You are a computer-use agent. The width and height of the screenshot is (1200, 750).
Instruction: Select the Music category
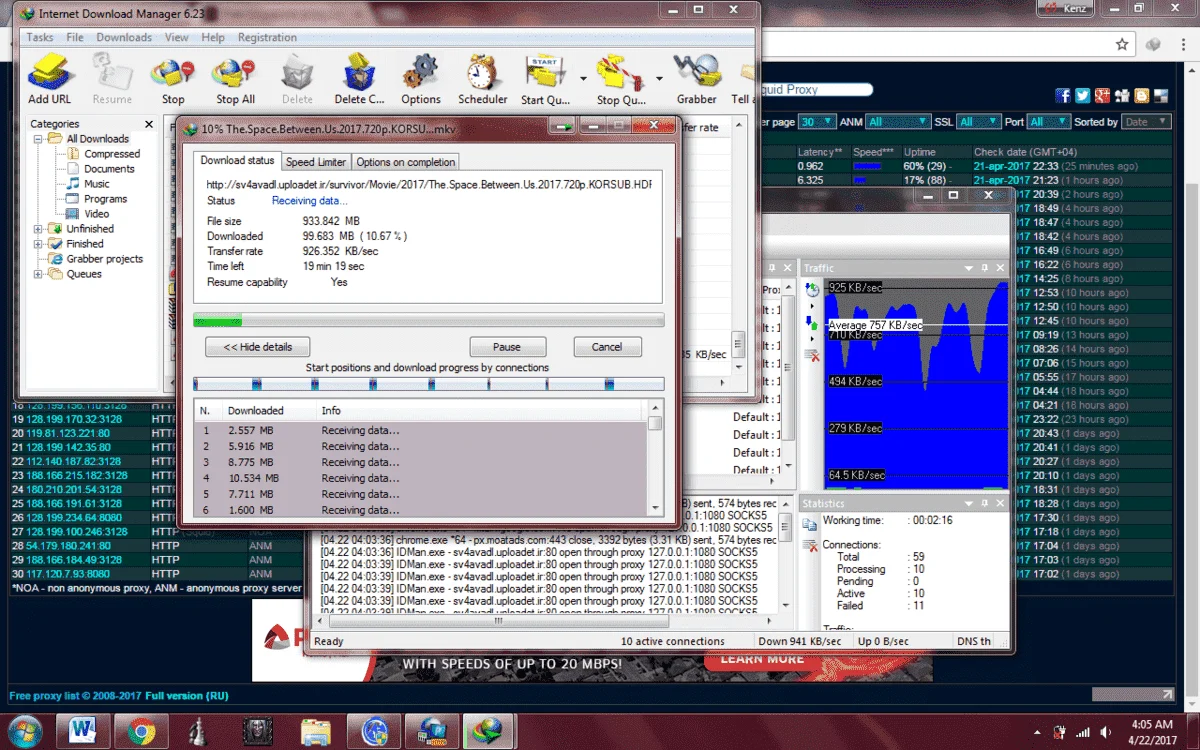pos(97,184)
